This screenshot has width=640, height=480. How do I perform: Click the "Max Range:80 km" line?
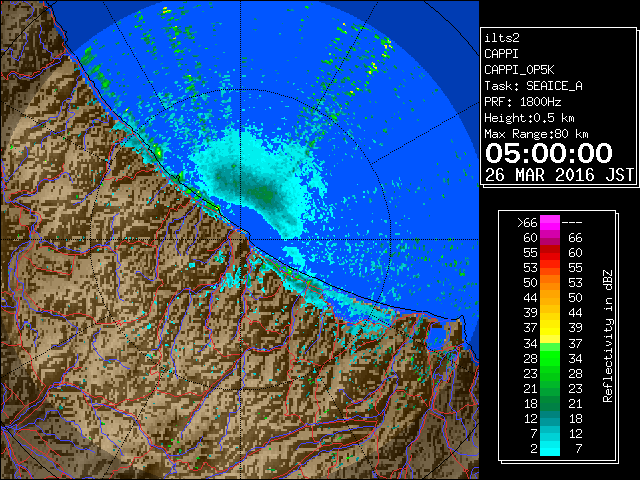[x=536, y=134]
